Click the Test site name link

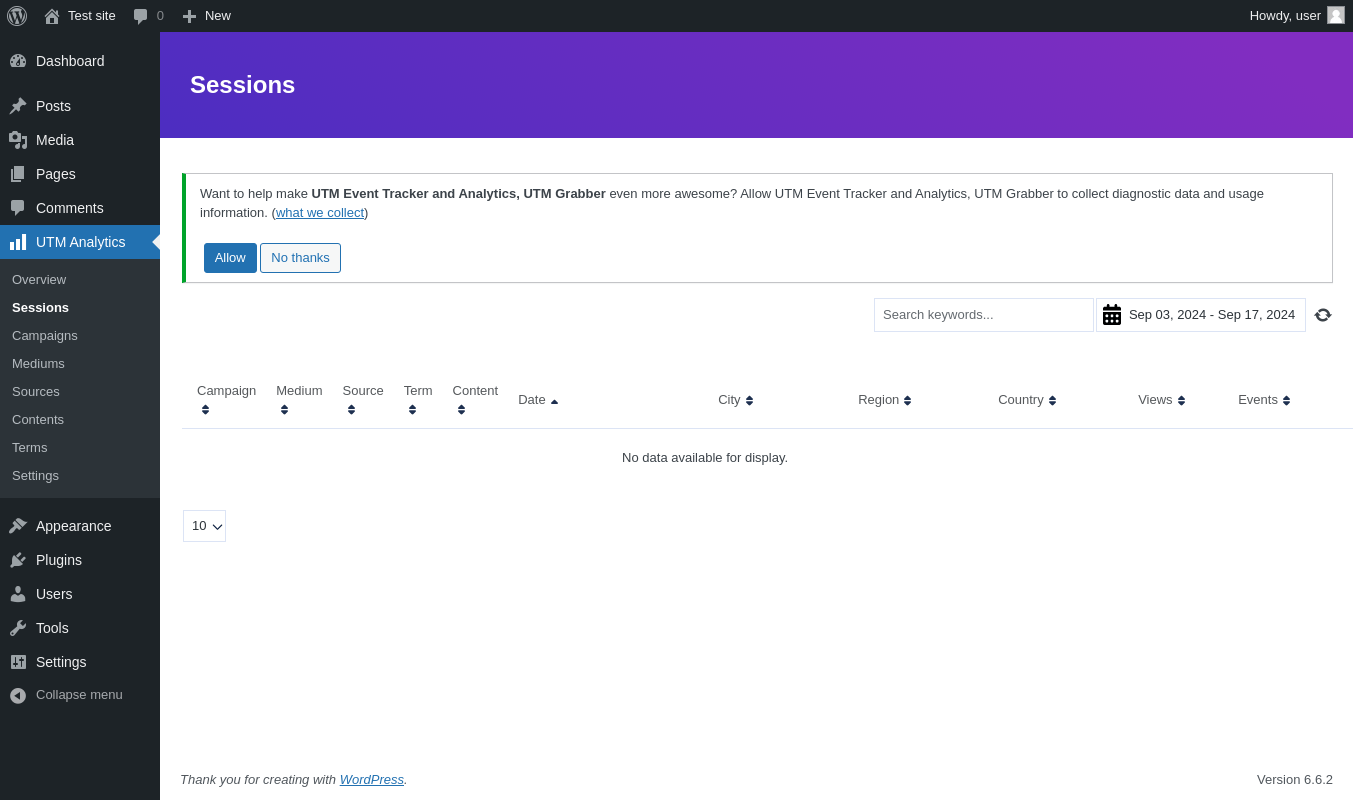(92, 16)
